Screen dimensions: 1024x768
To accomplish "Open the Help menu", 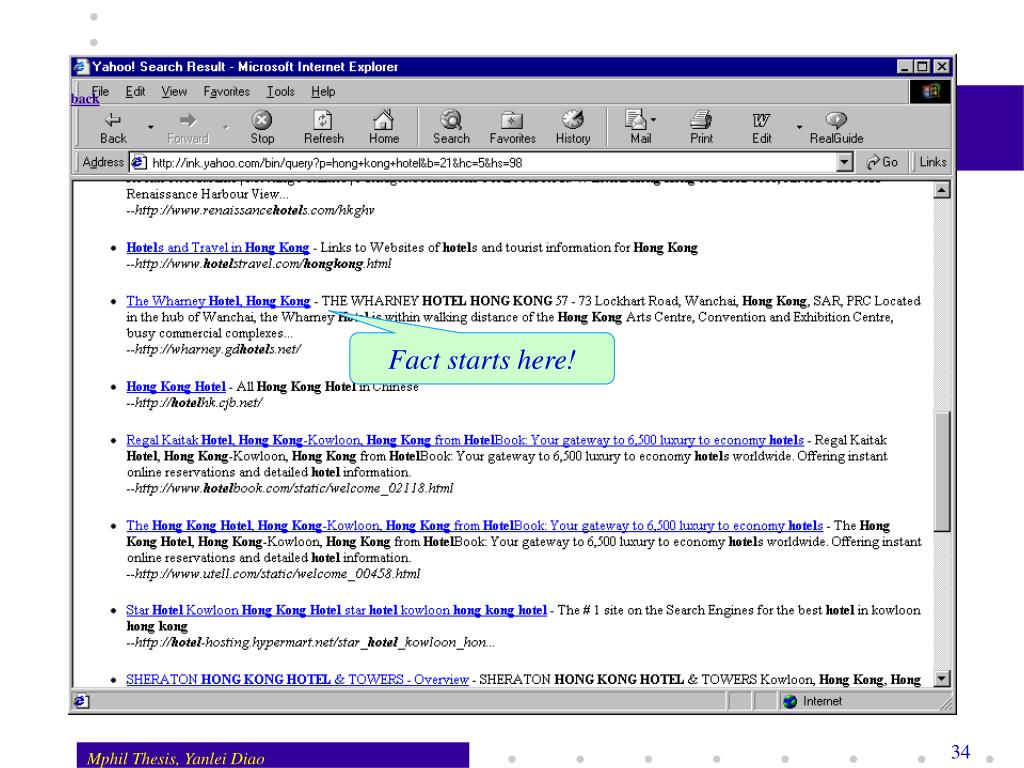I will click(x=323, y=91).
